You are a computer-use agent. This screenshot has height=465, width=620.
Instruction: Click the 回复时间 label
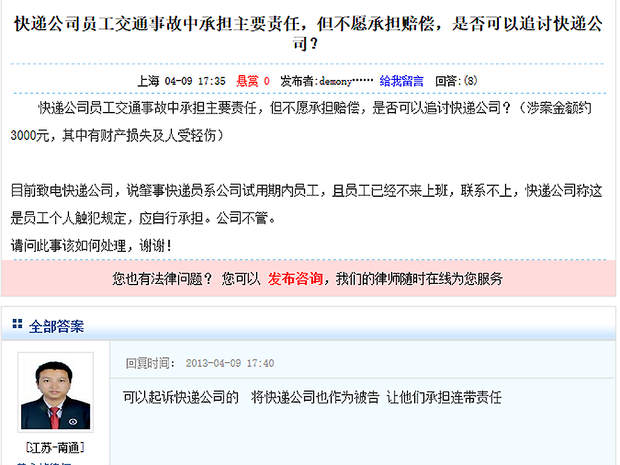point(149,363)
